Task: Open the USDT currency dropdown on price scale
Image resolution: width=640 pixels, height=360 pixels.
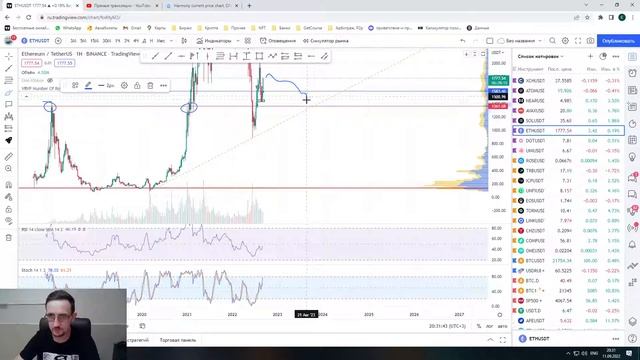Action: 498,53
